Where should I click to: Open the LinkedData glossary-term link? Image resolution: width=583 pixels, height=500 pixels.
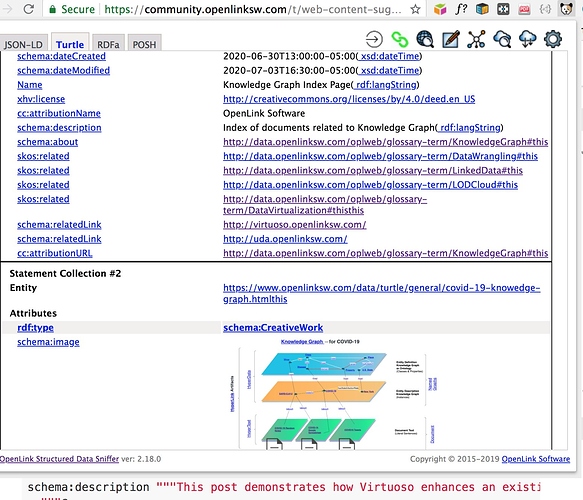coord(373,170)
